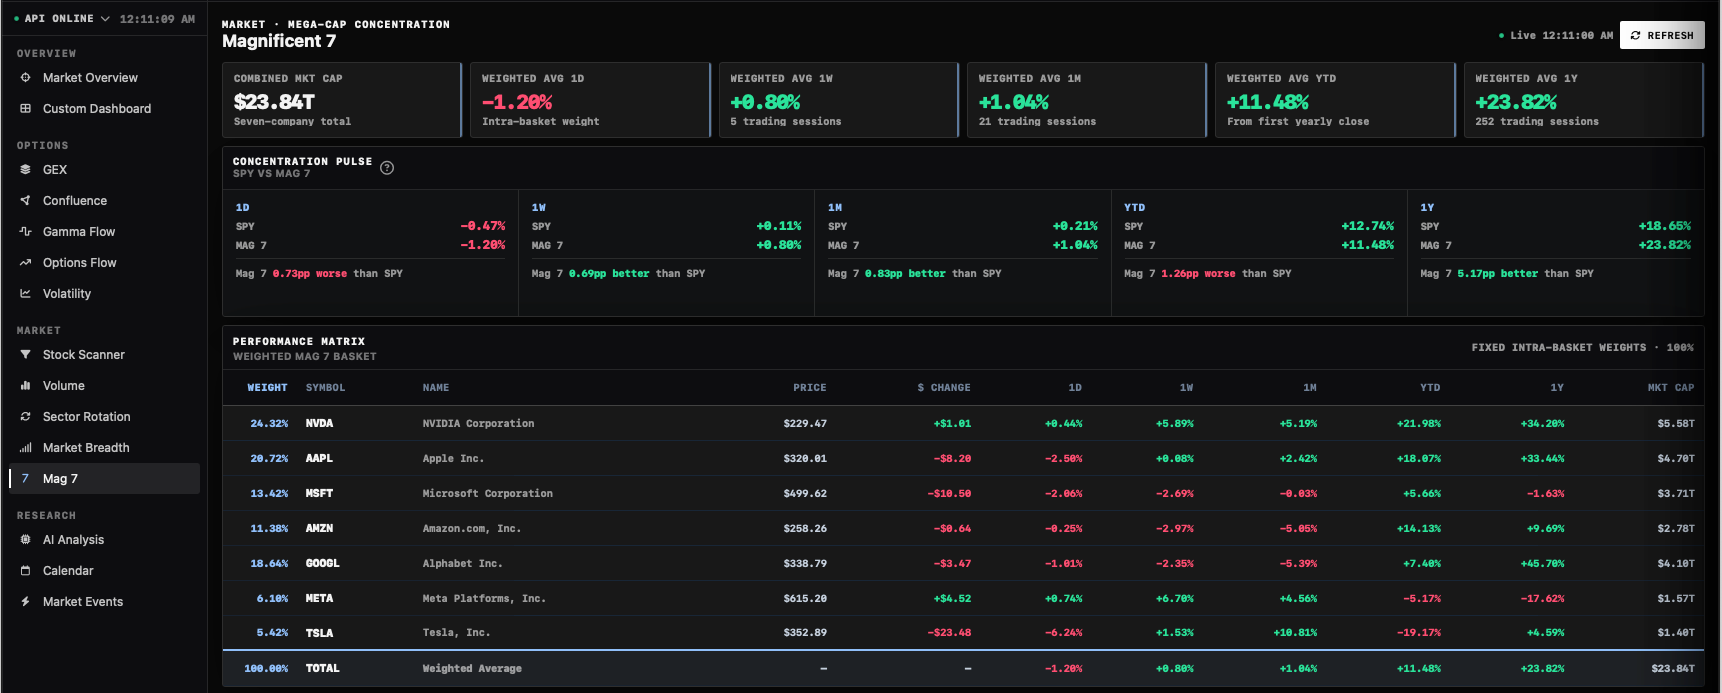Select the Weighted Avg 1D card
The width and height of the screenshot is (1722, 693).
(x=590, y=100)
